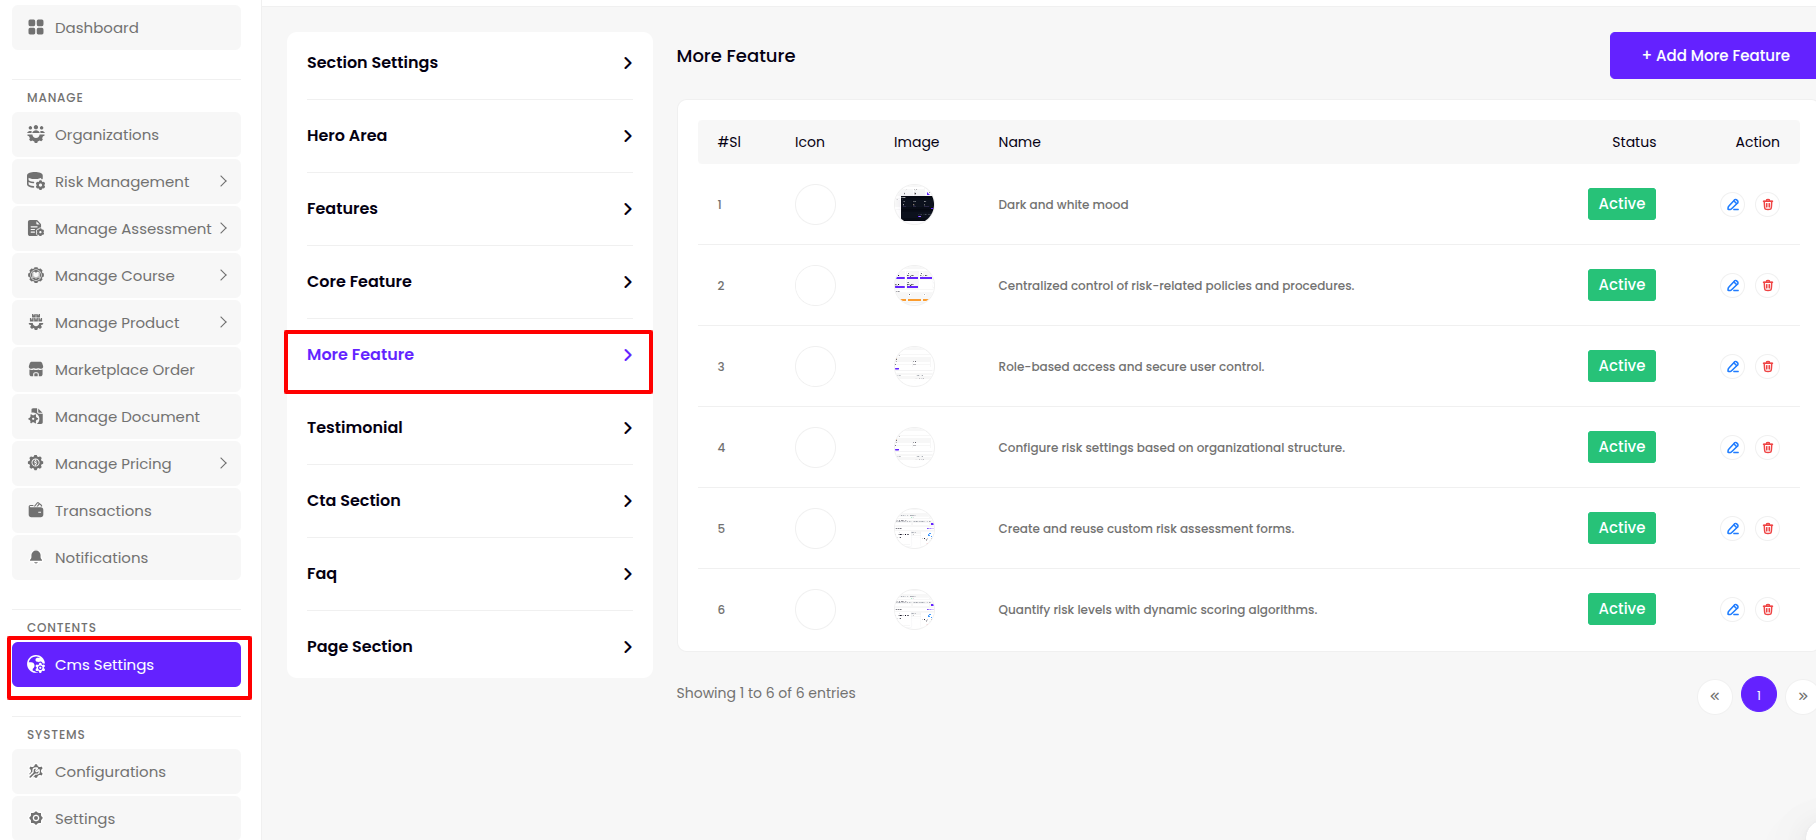Toggle Active status of Dark and white mood

1621,204
